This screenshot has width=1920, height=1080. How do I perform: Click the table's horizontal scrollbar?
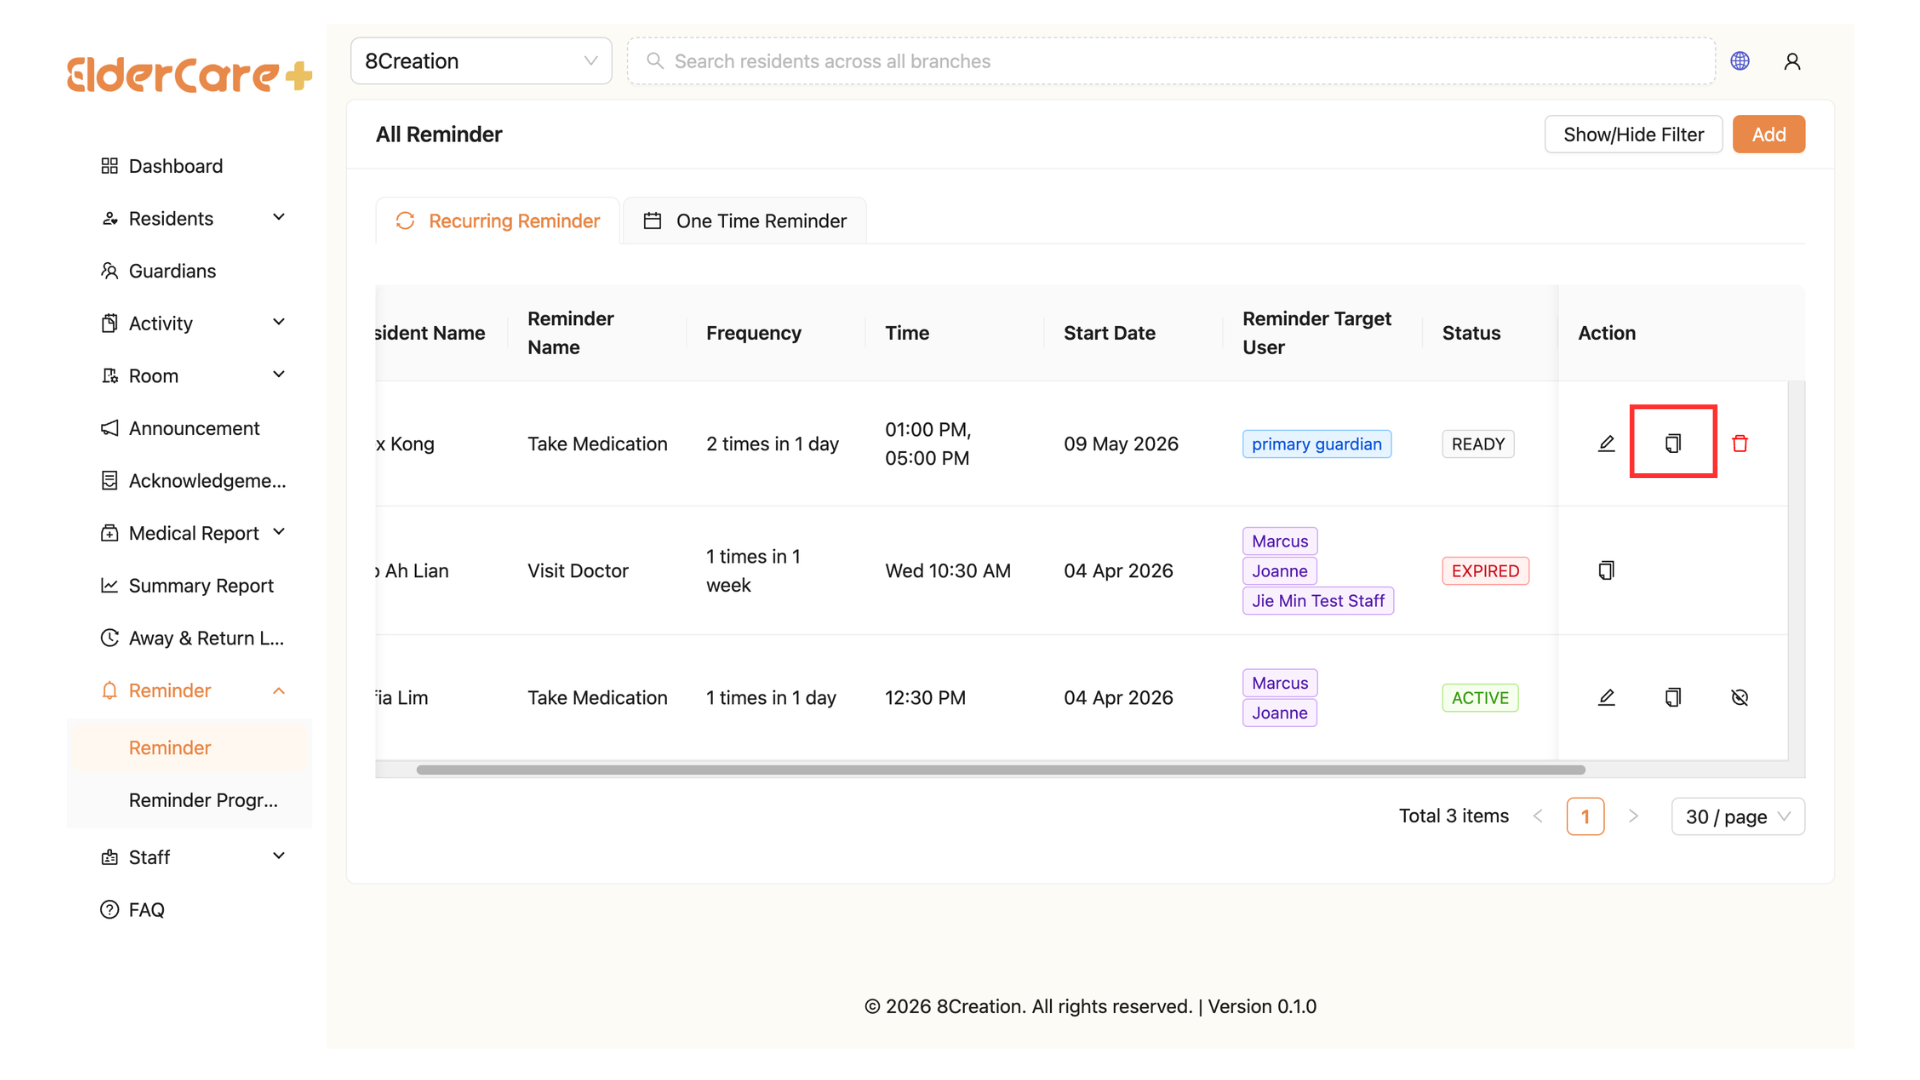1000,770
